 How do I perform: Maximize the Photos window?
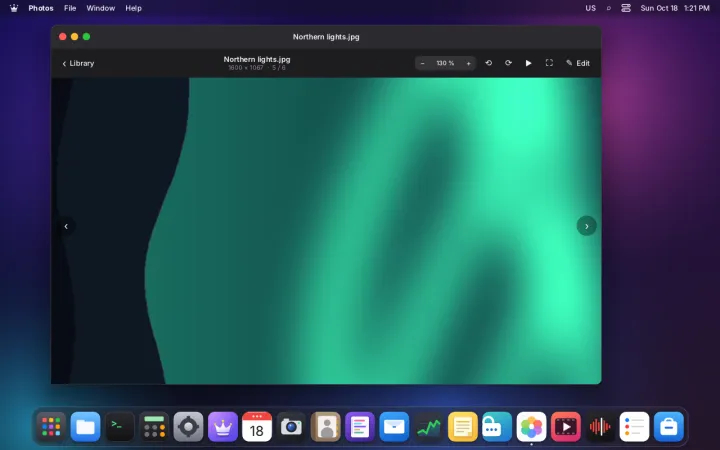pos(86,37)
